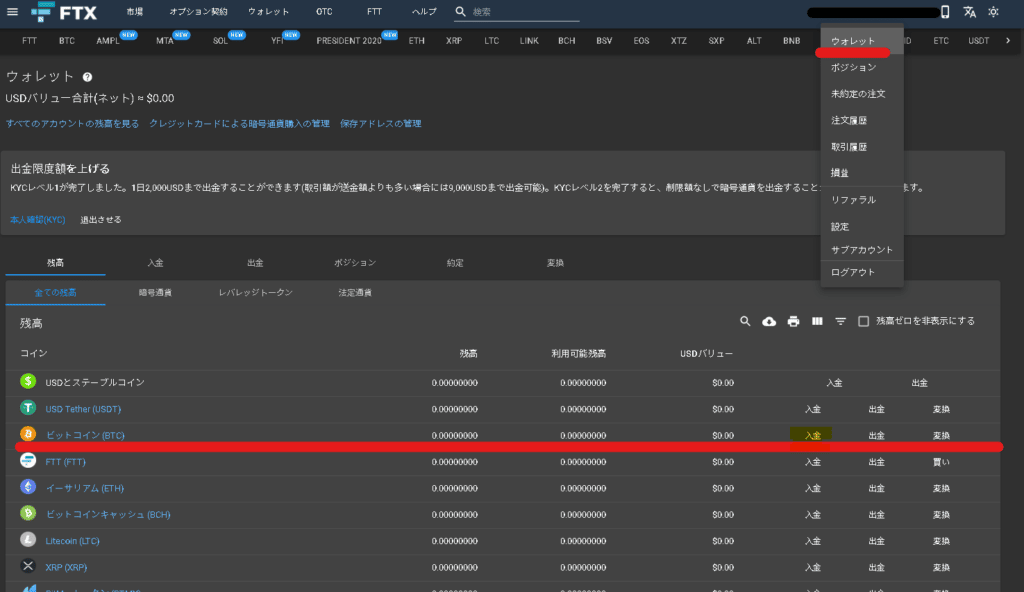This screenshot has width=1024, height=592.
Task: Expand the ticker bar with the right chevron
Action: (x=1008, y=41)
